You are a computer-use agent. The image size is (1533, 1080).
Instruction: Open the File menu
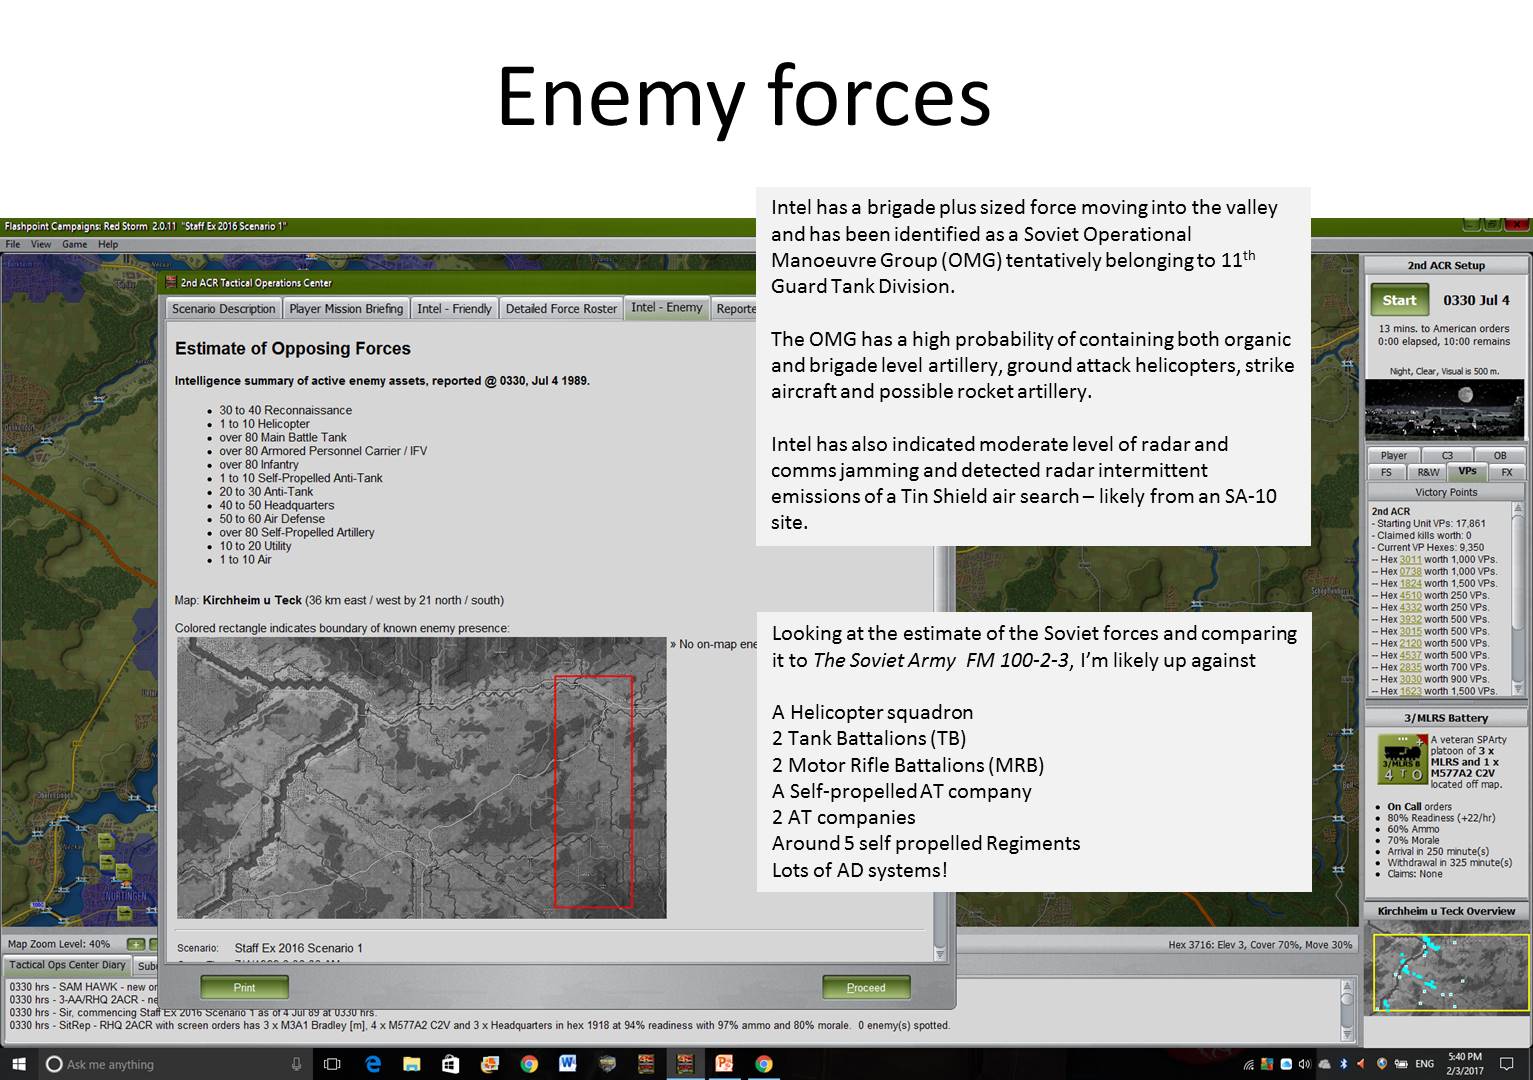13,244
